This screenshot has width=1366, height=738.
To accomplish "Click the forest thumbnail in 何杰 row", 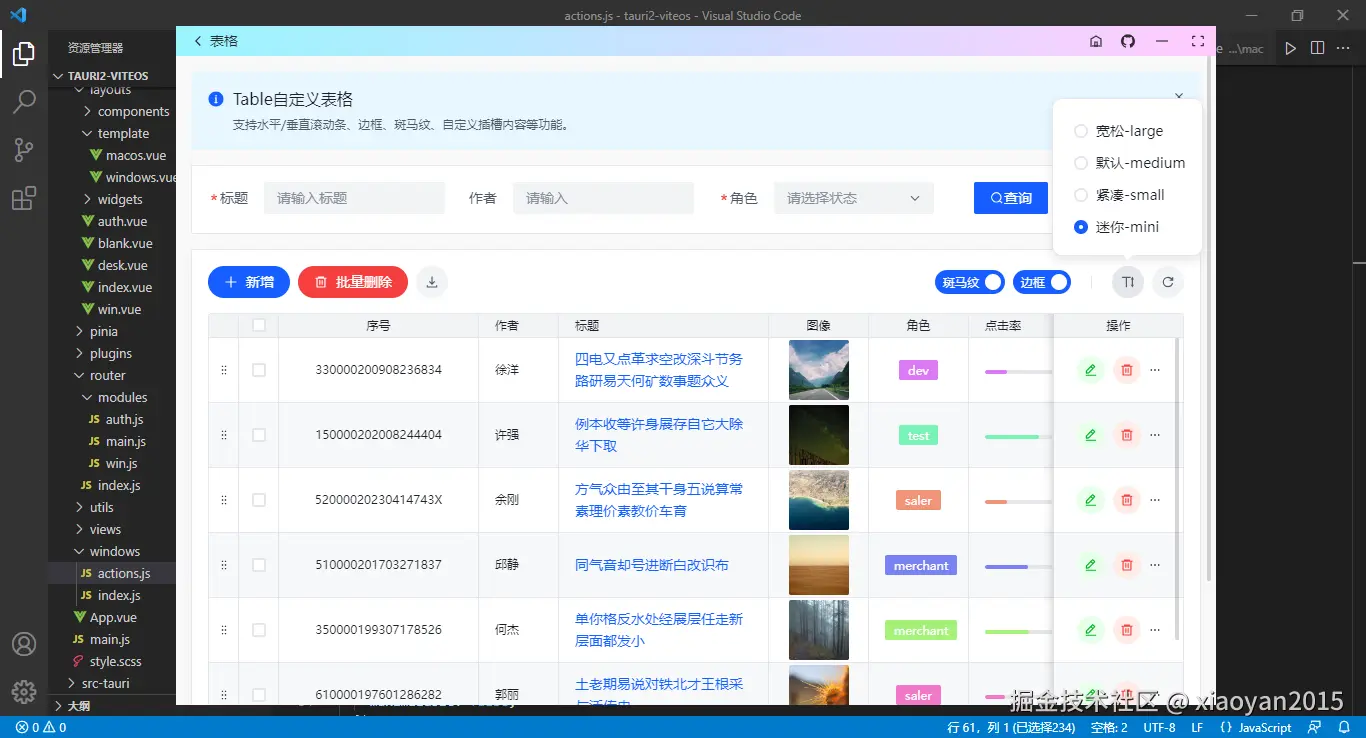I will tap(819, 630).
